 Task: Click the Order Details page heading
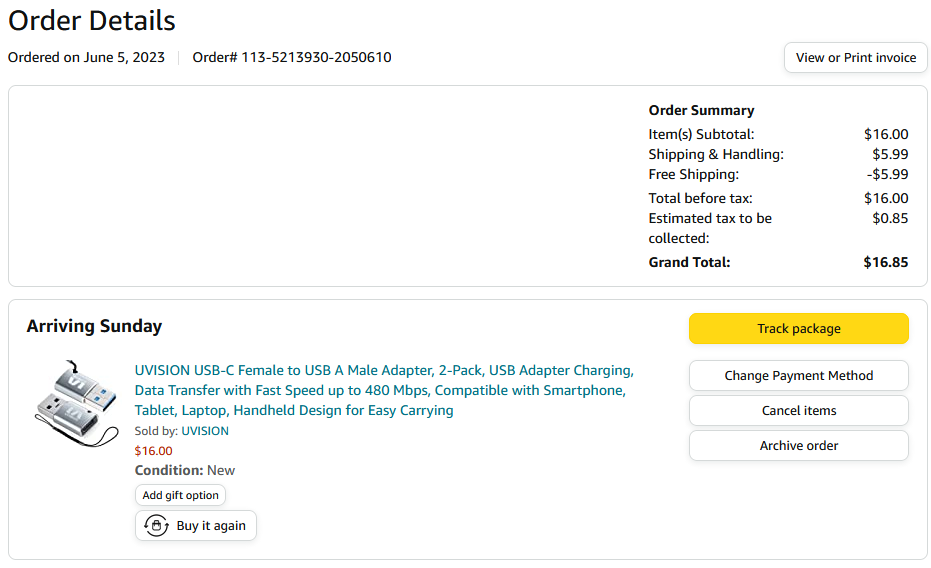(x=92, y=20)
